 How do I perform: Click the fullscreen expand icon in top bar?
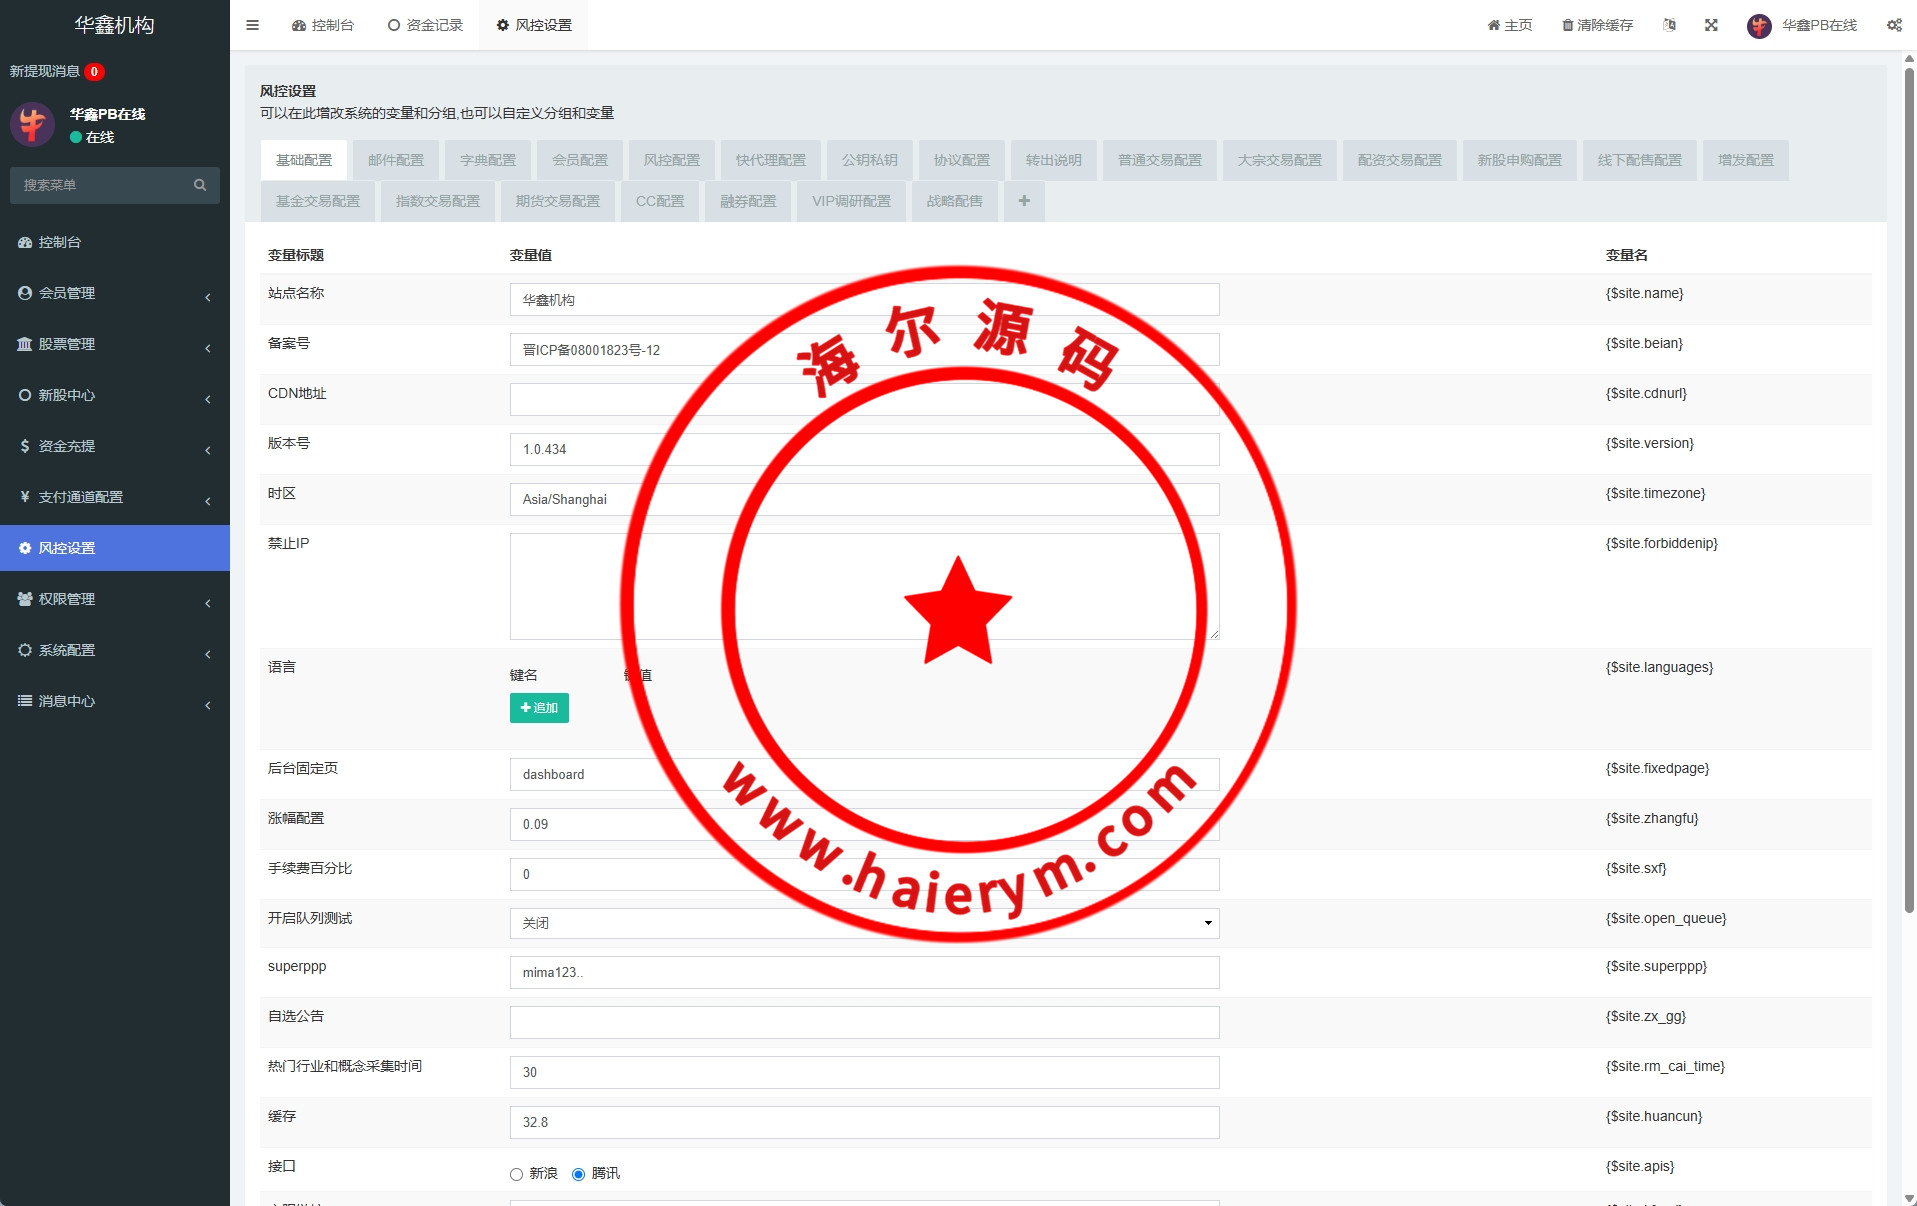click(1711, 25)
